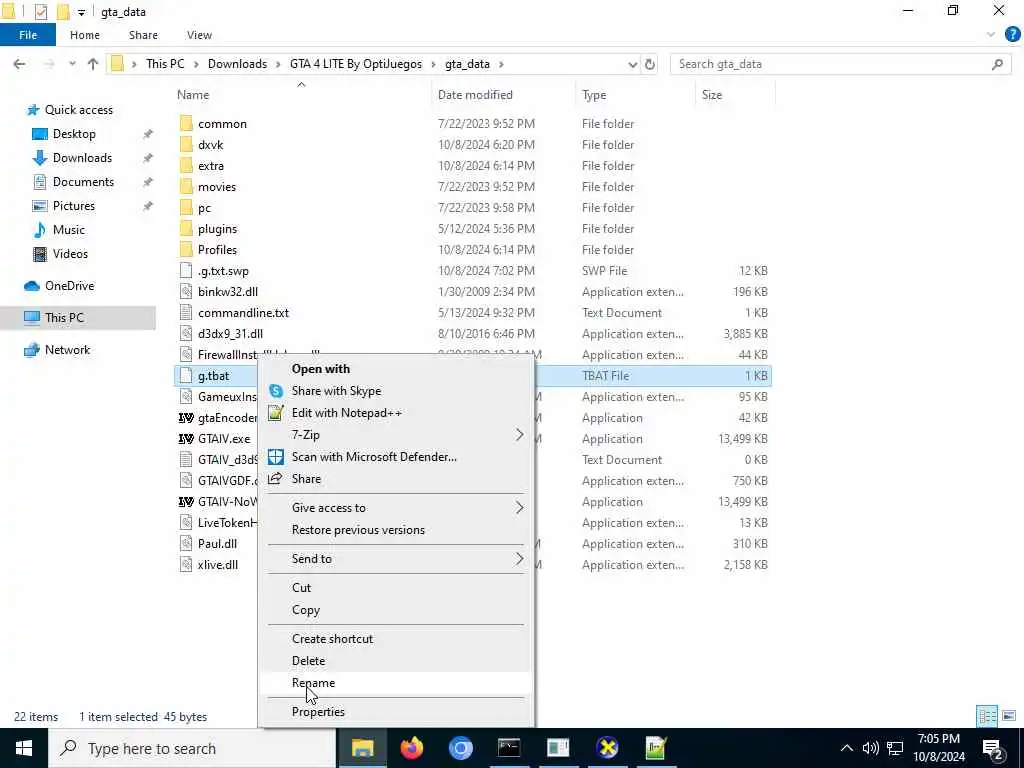
Task: Open the Windows Start menu
Action: [24, 748]
